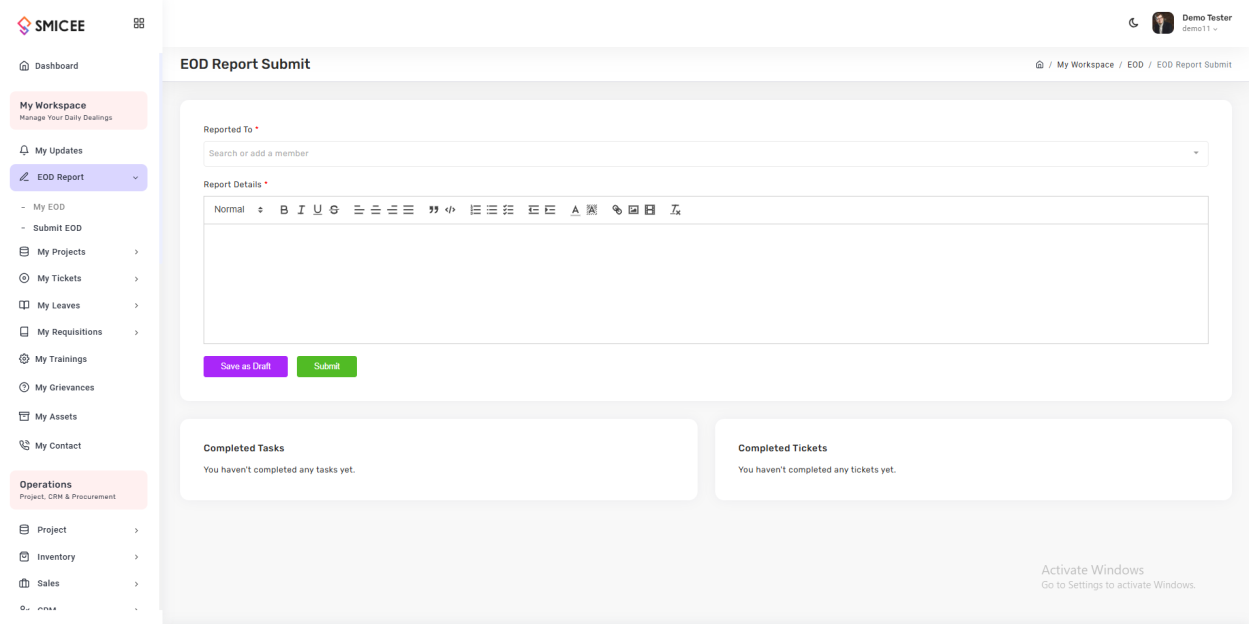Insert video in report details
Viewport: 1249px width, 624px height.
(x=650, y=210)
